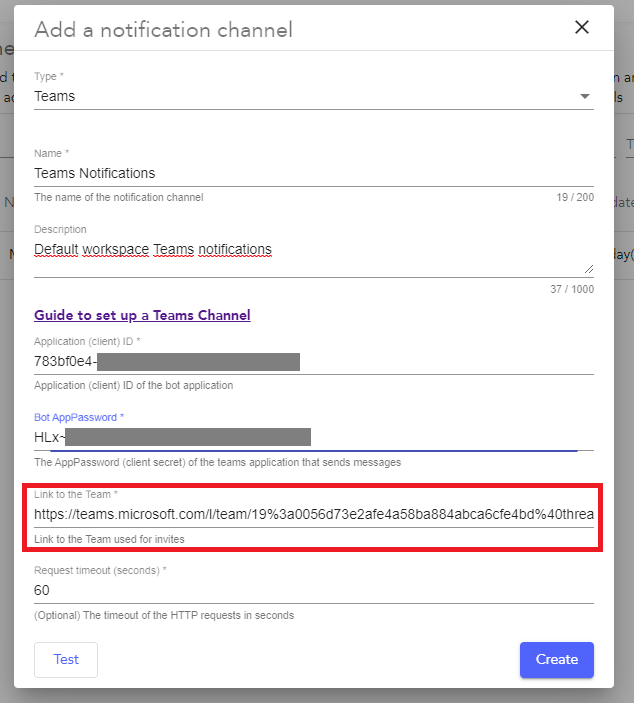Image resolution: width=634 pixels, height=703 pixels.
Task: Click the Description text area
Action: pos(314,258)
